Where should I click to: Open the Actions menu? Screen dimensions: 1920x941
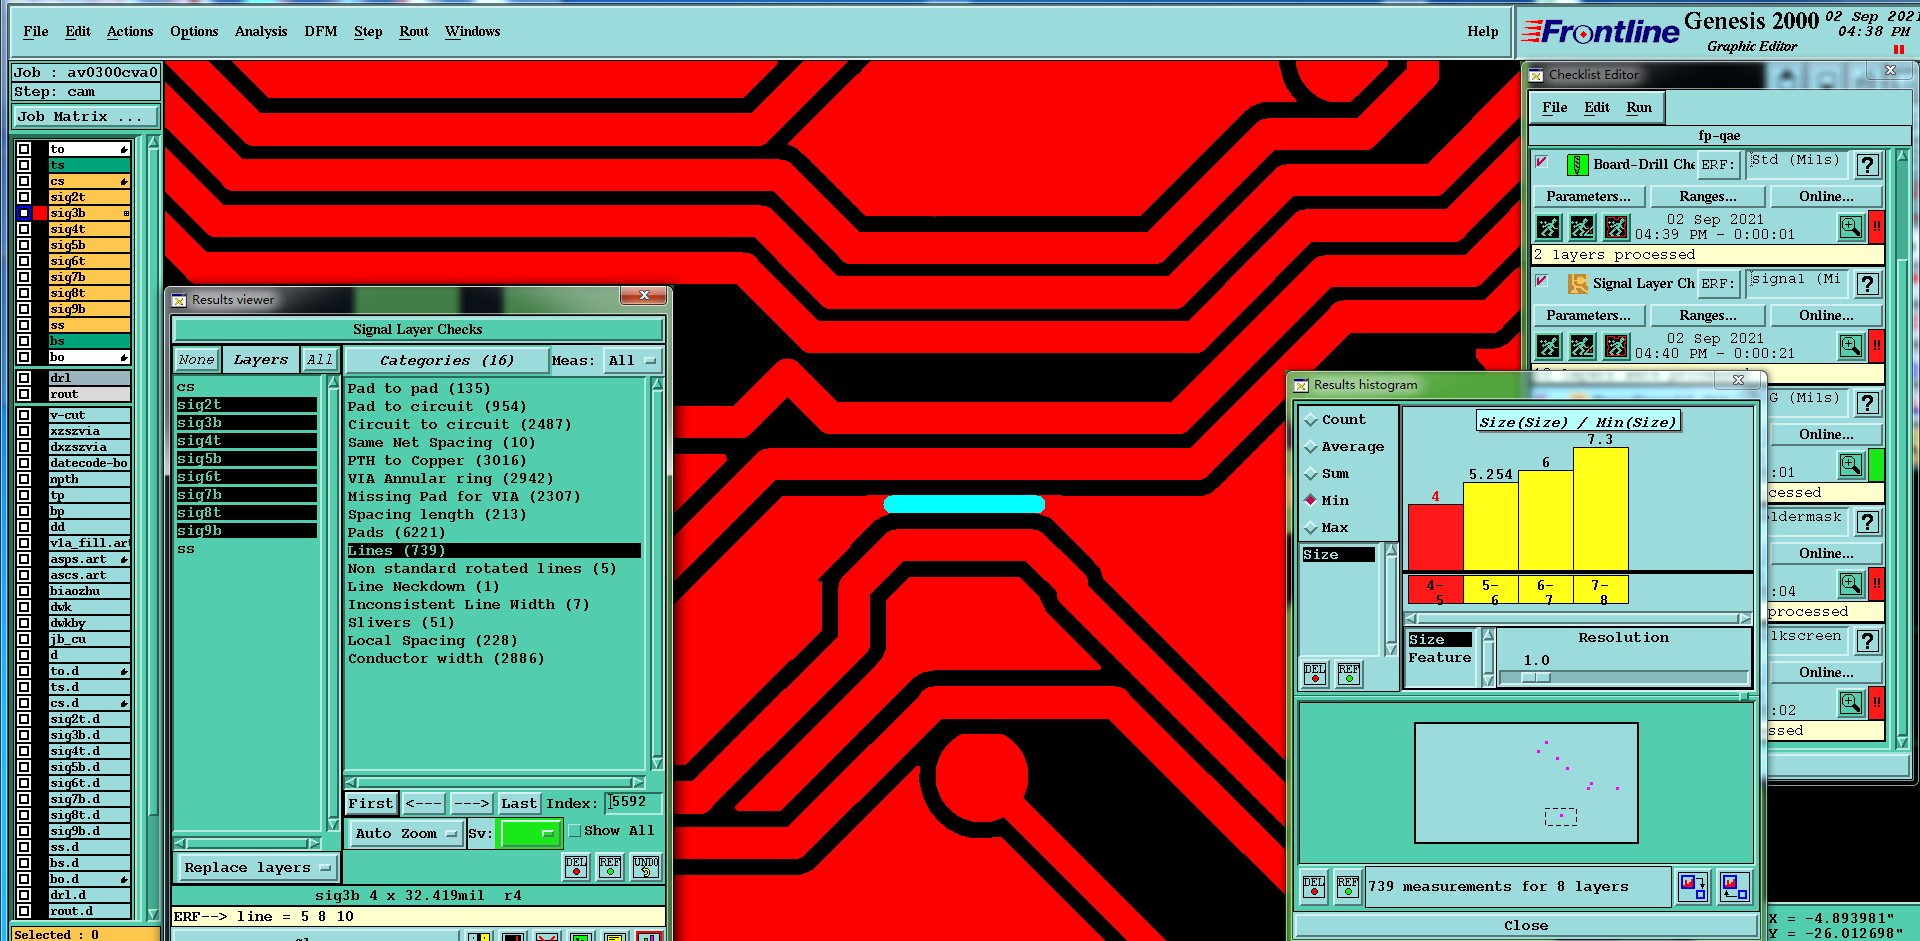point(130,32)
